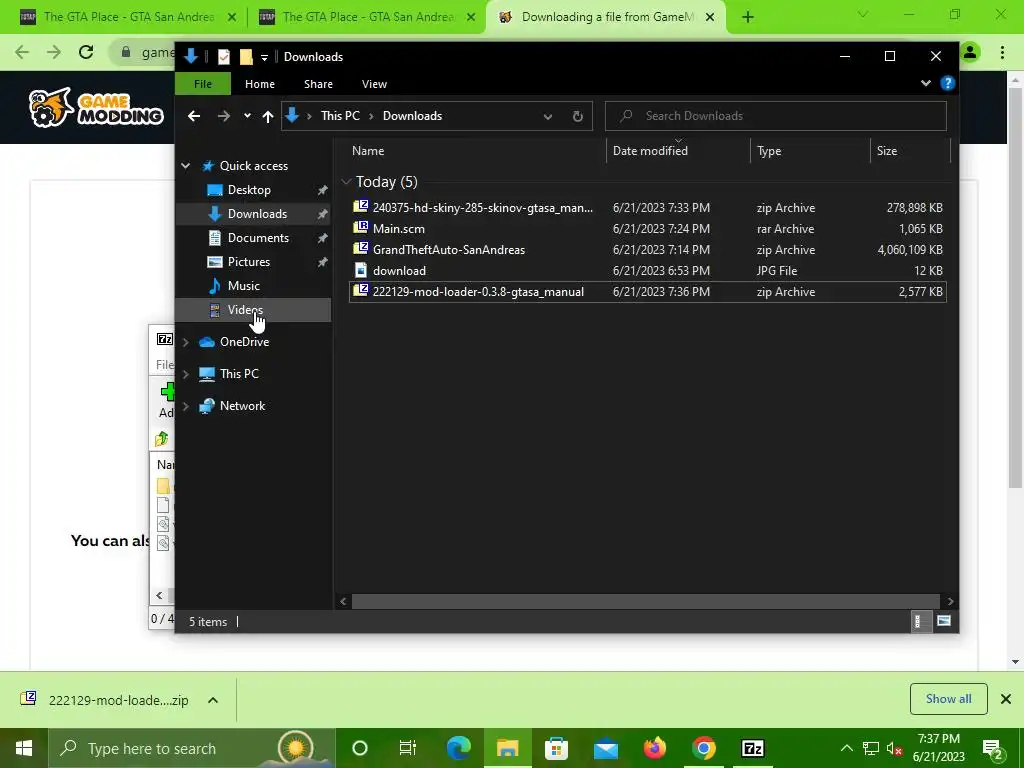Screen dimensions: 1024x768
Task: Go forward in File Explorer
Action: 224,116
